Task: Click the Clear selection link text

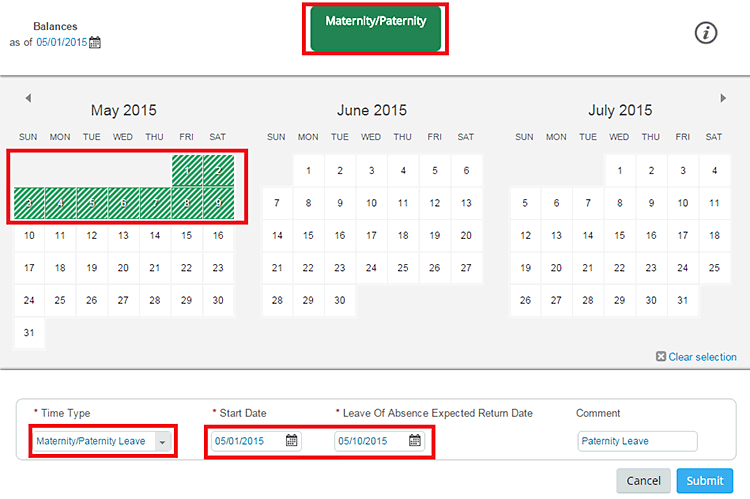Action: pyautogui.click(x=702, y=357)
